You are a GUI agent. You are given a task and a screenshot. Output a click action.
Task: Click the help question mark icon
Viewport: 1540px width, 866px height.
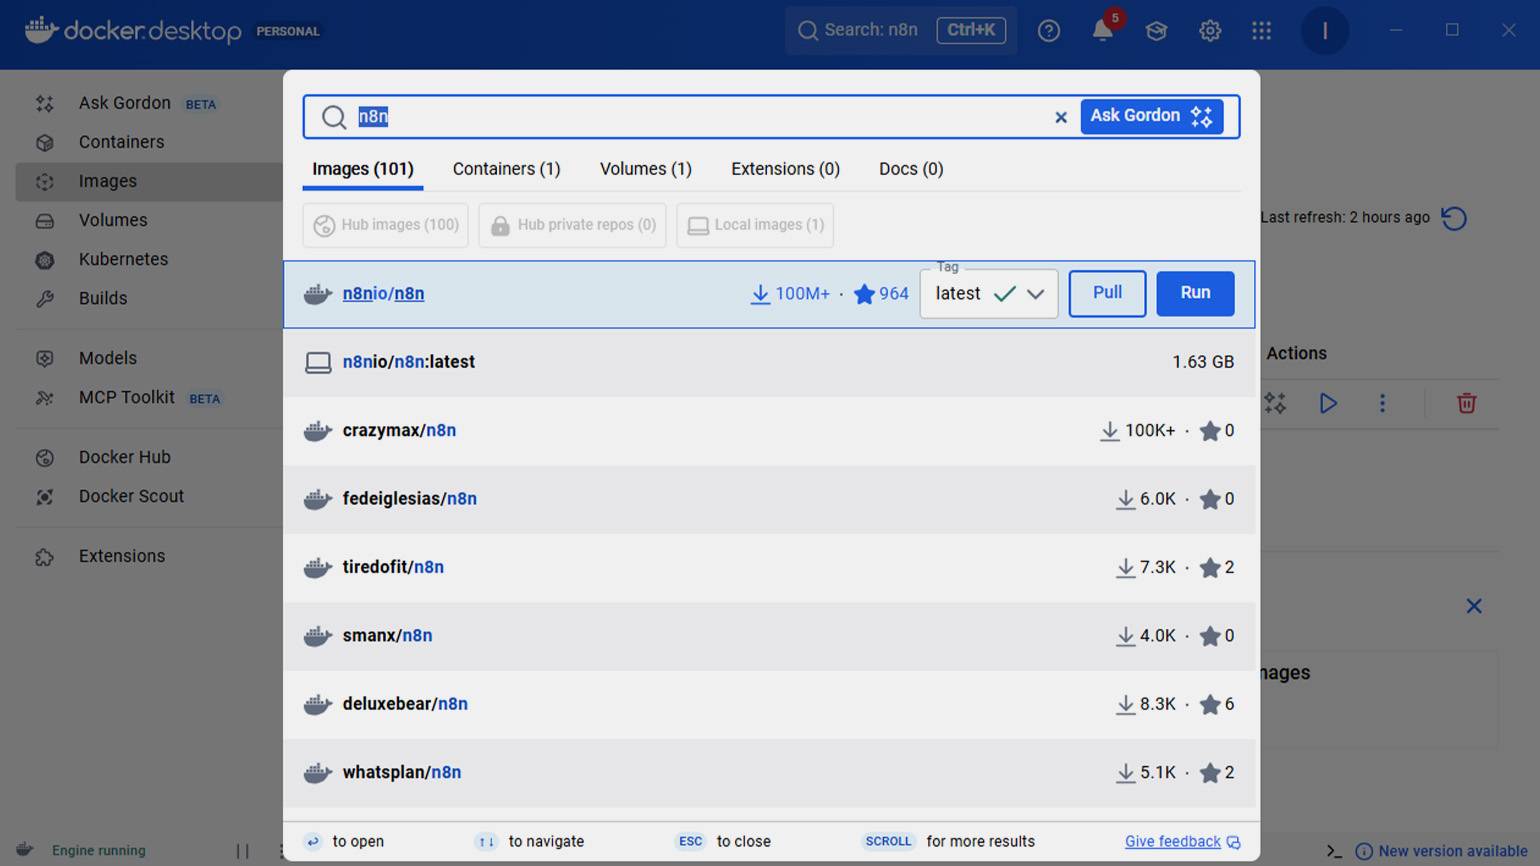click(1048, 31)
